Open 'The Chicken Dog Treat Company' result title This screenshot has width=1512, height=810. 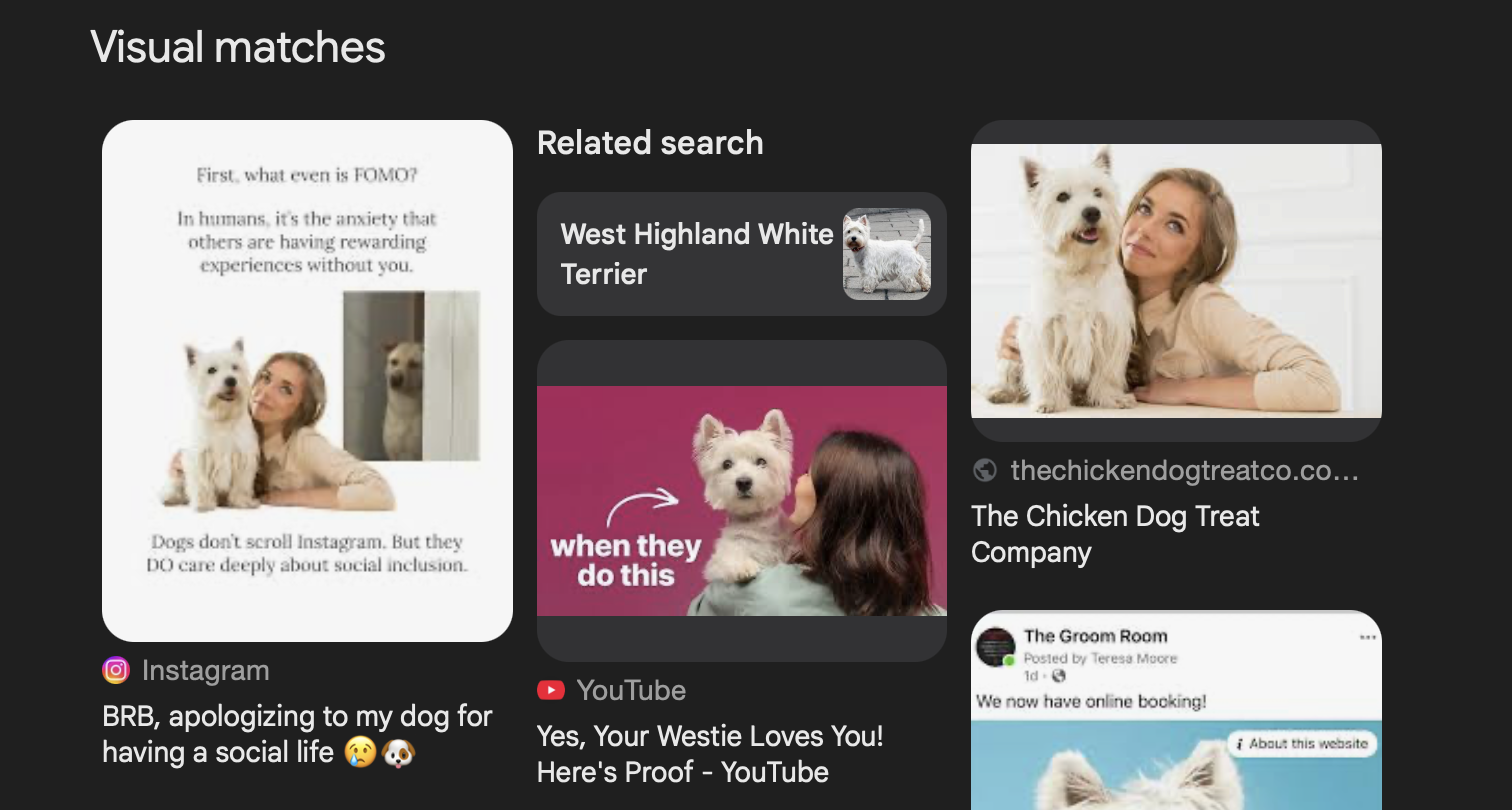1115,534
